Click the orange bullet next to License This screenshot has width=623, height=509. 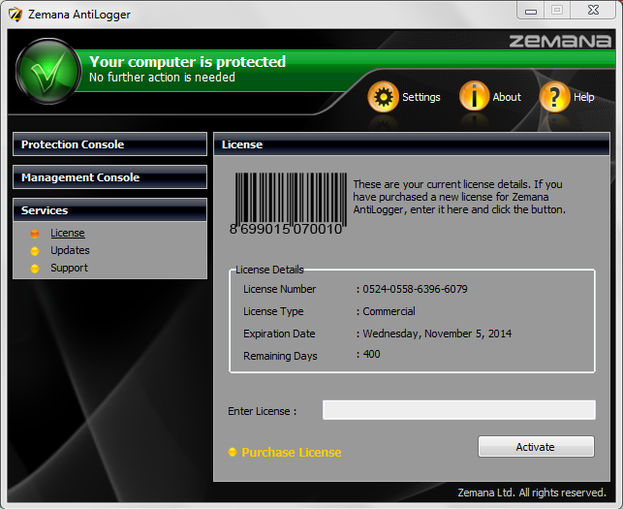35,233
